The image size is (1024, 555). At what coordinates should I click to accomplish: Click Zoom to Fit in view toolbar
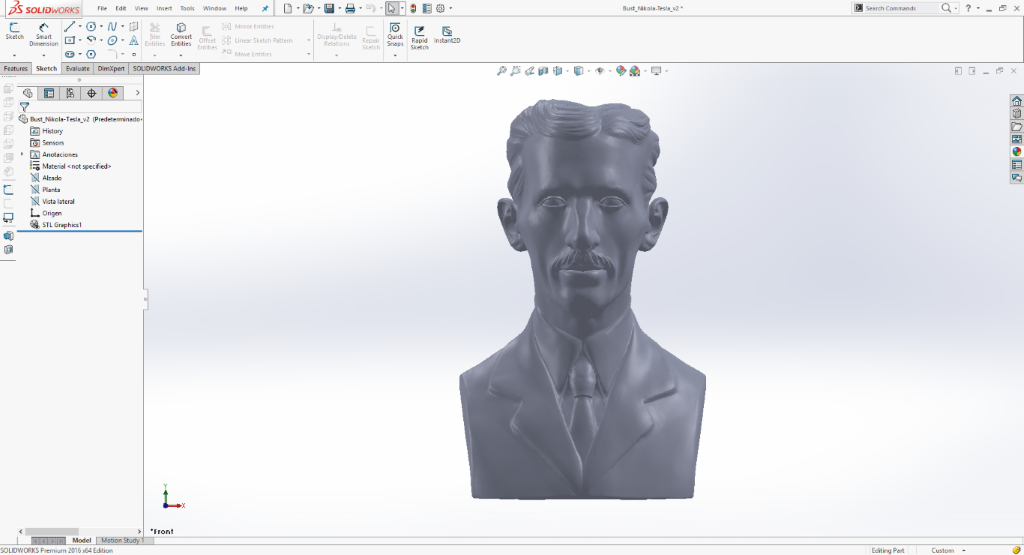502,71
